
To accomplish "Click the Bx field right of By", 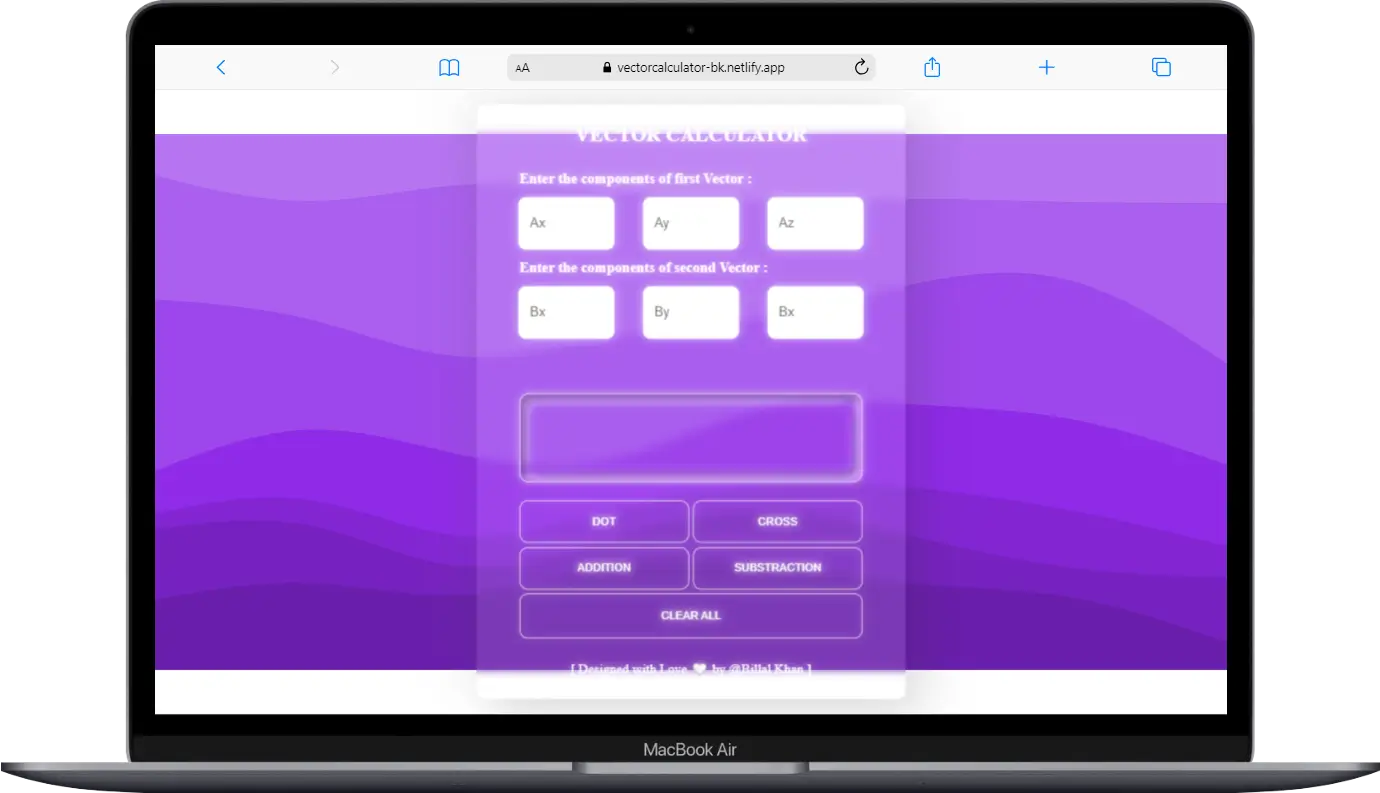I will point(815,312).
